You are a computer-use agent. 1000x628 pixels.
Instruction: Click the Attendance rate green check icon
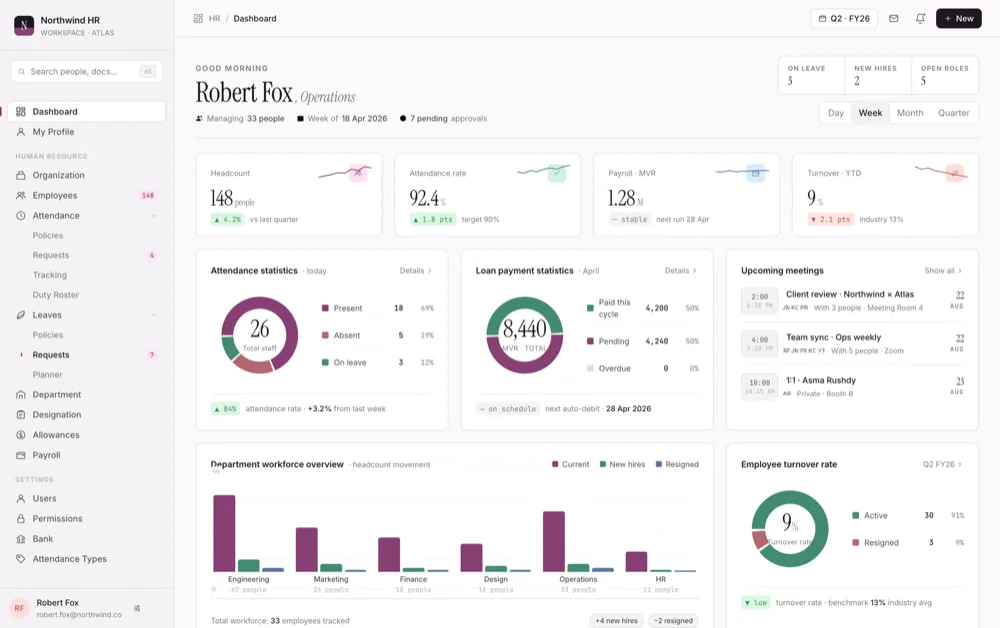[557, 173]
